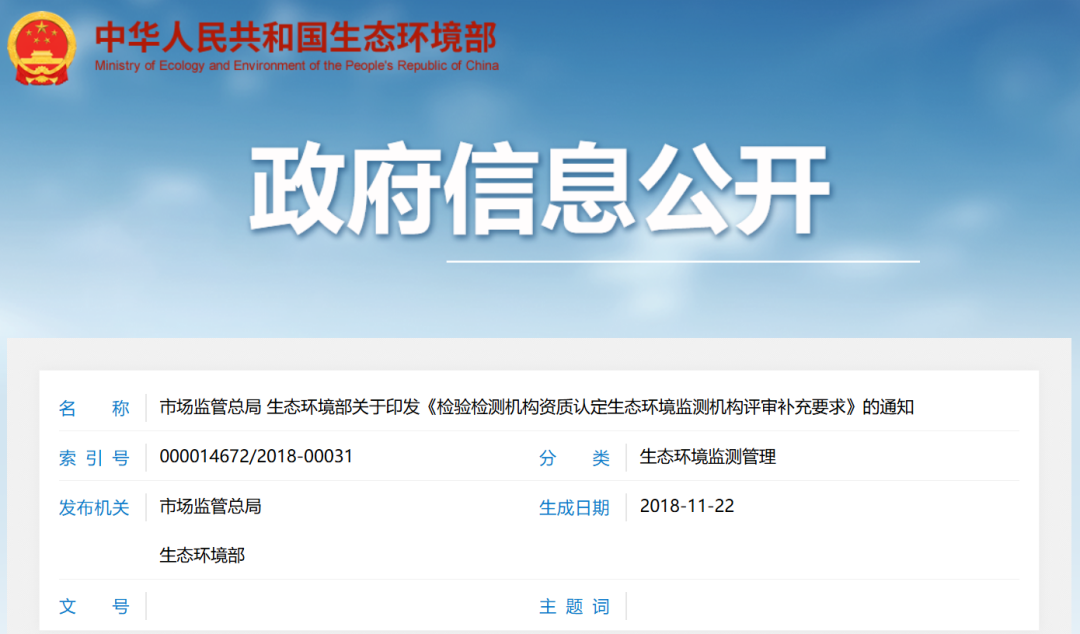Select the date 2018-11-22

[x=687, y=506]
